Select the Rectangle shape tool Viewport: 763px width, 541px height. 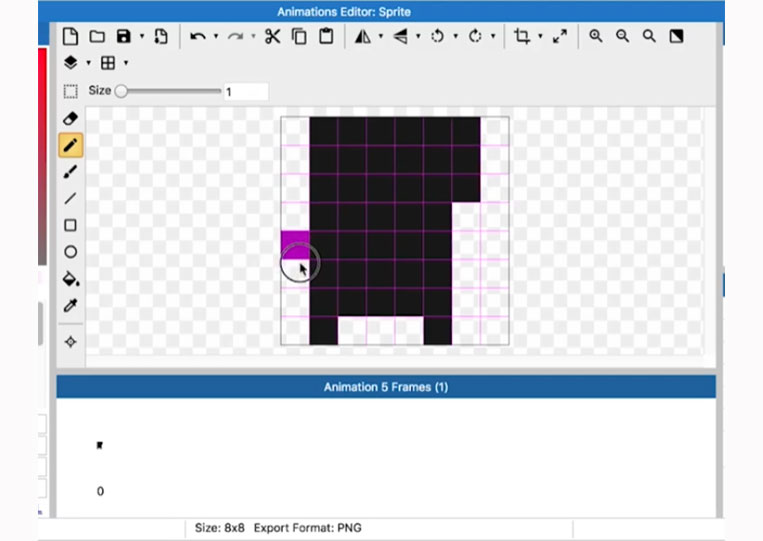point(71,225)
